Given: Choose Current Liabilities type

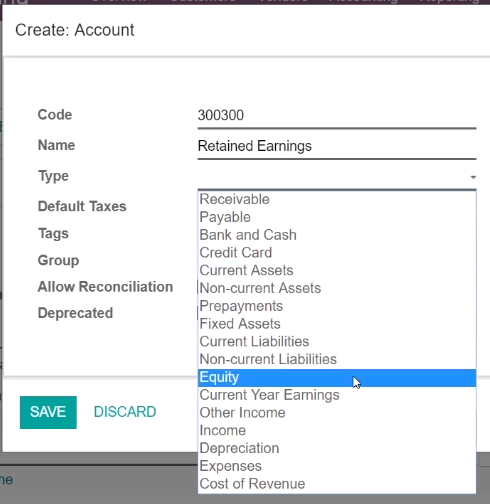Looking at the screenshot, I should point(337,341).
